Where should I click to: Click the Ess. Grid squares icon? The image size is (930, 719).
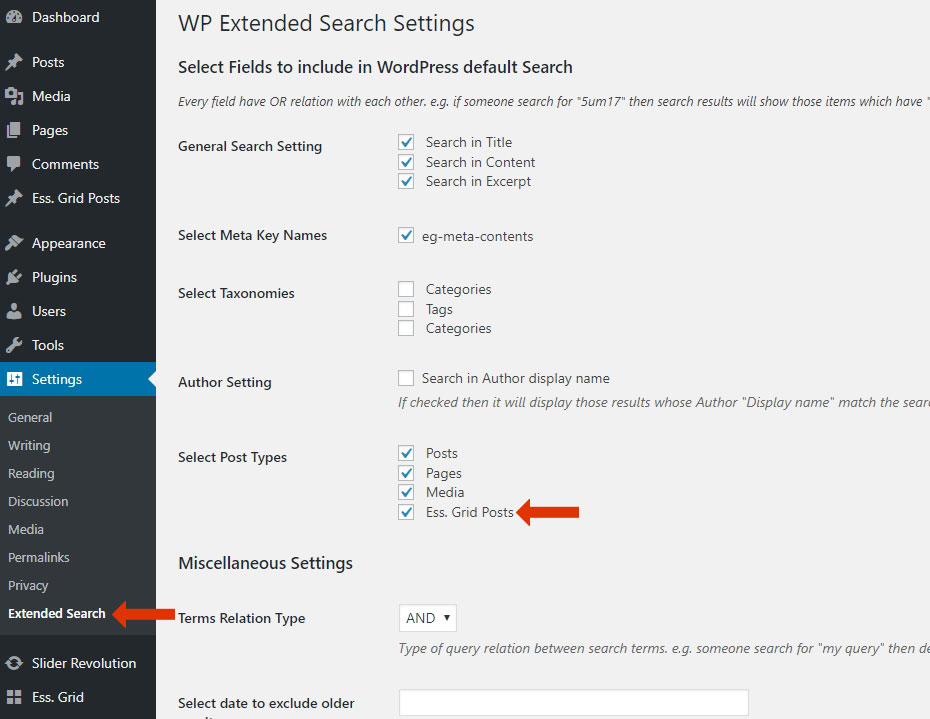[x=14, y=697]
